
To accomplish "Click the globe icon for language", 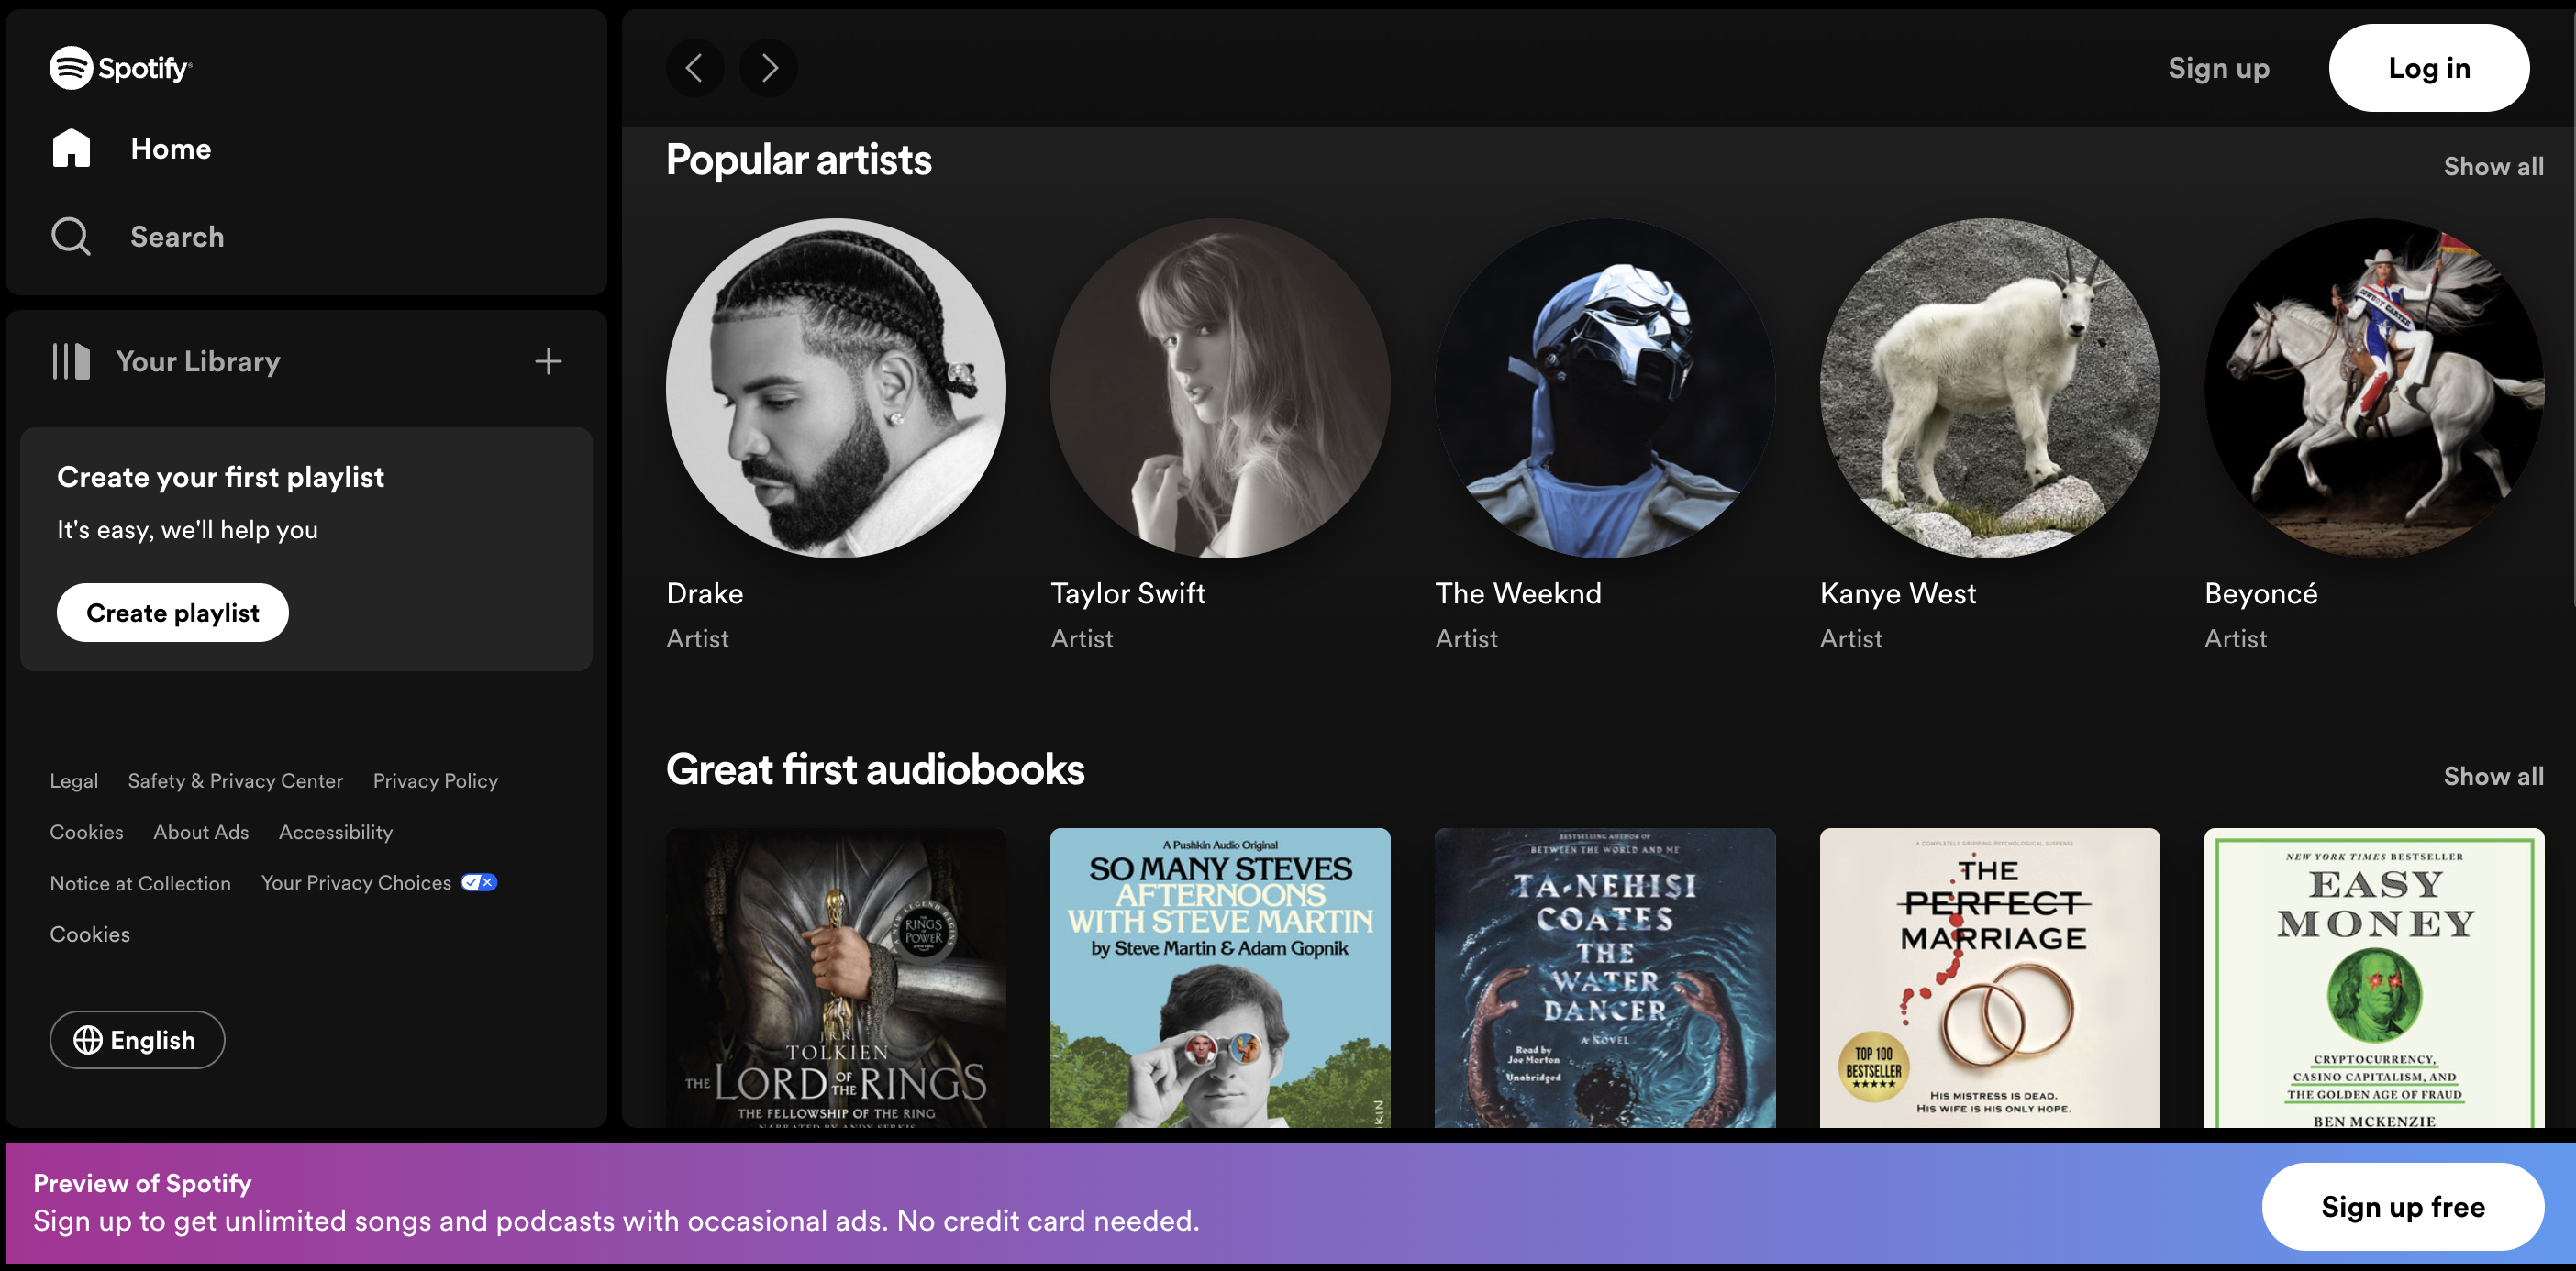I will pyautogui.click(x=88, y=1040).
